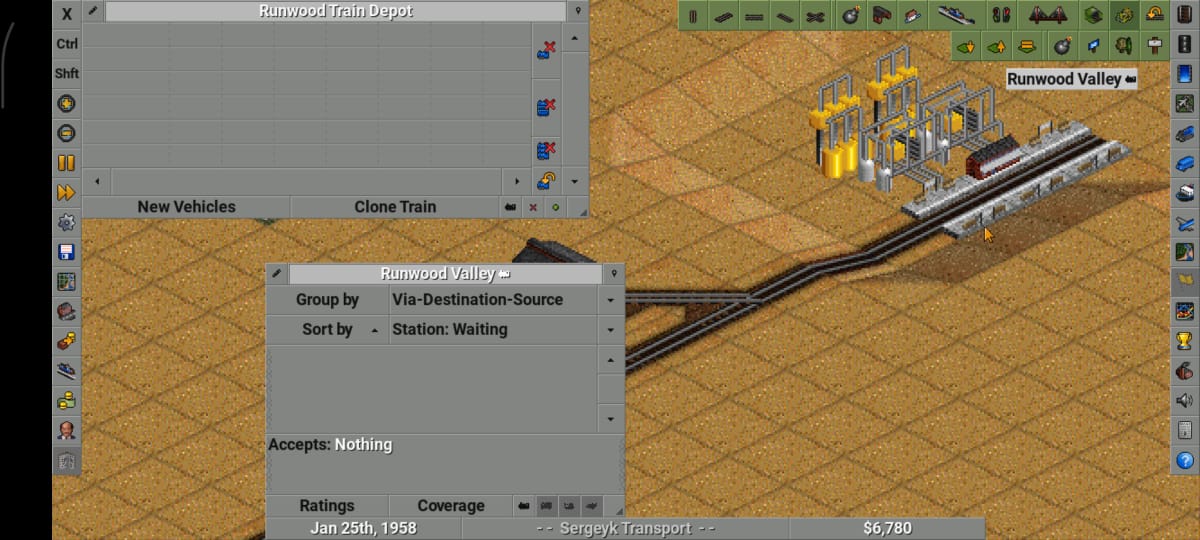
Task: Toggle the Shft modifier button
Action: (x=67, y=74)
